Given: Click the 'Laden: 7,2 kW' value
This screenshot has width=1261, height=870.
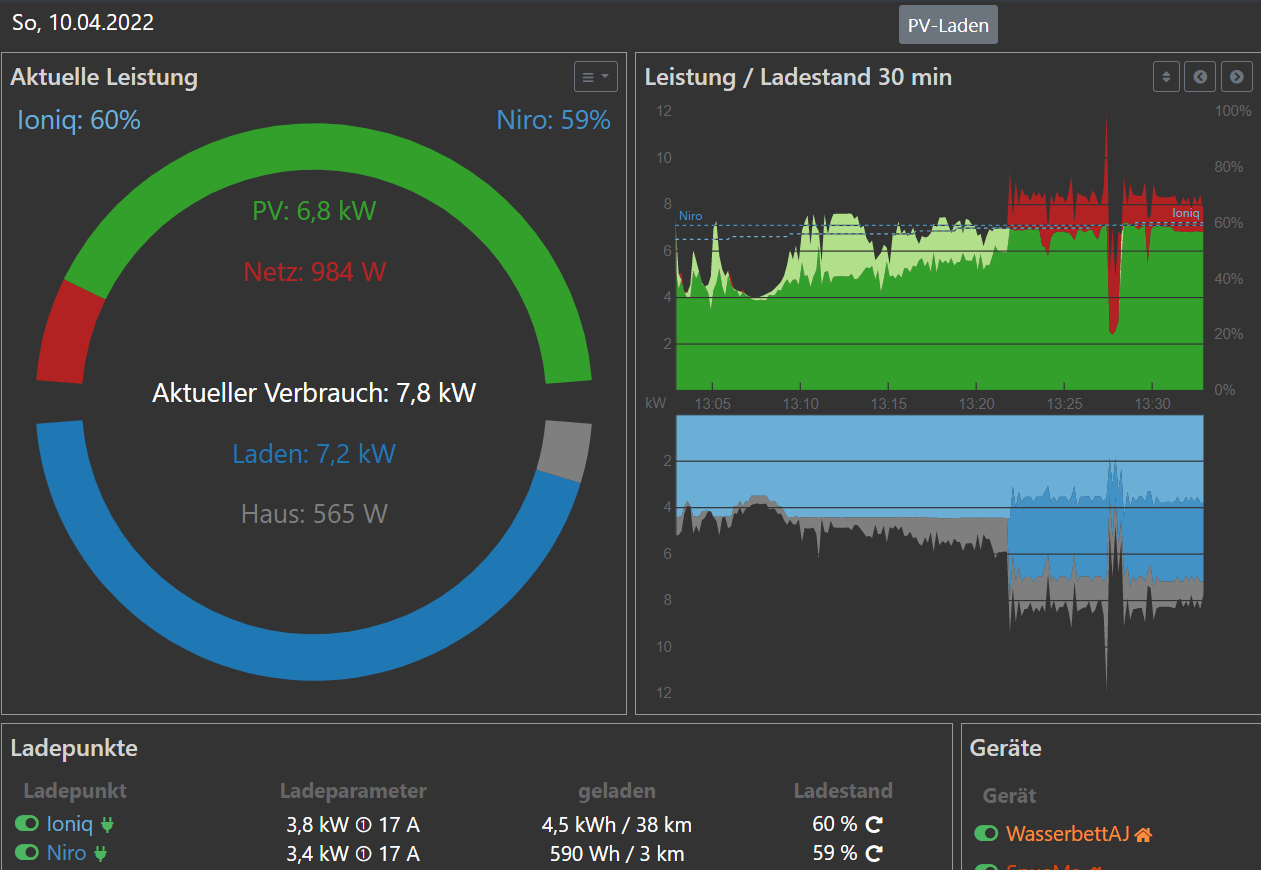Looking at the screenshot, I should click(x=314, y=454).
